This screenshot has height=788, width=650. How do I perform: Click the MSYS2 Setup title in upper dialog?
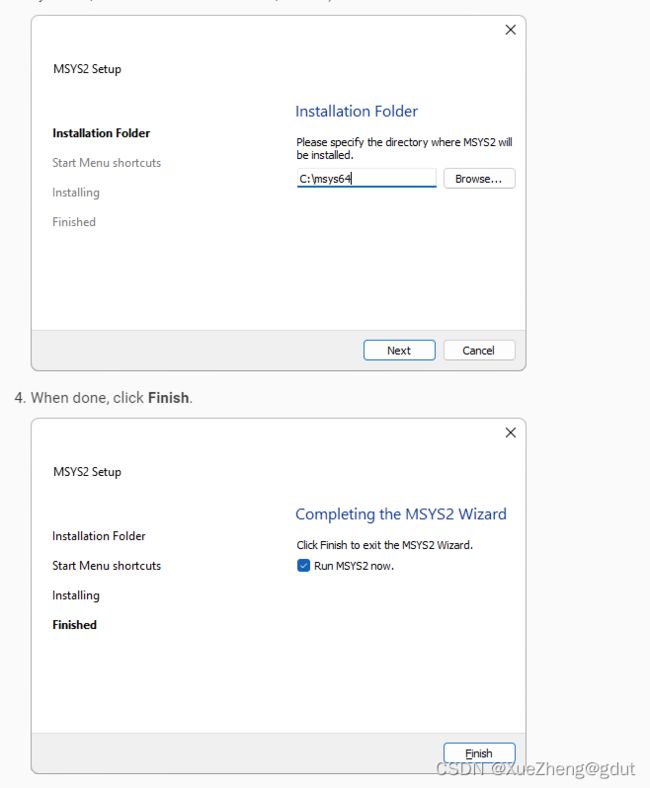click(x=87, y=69)
